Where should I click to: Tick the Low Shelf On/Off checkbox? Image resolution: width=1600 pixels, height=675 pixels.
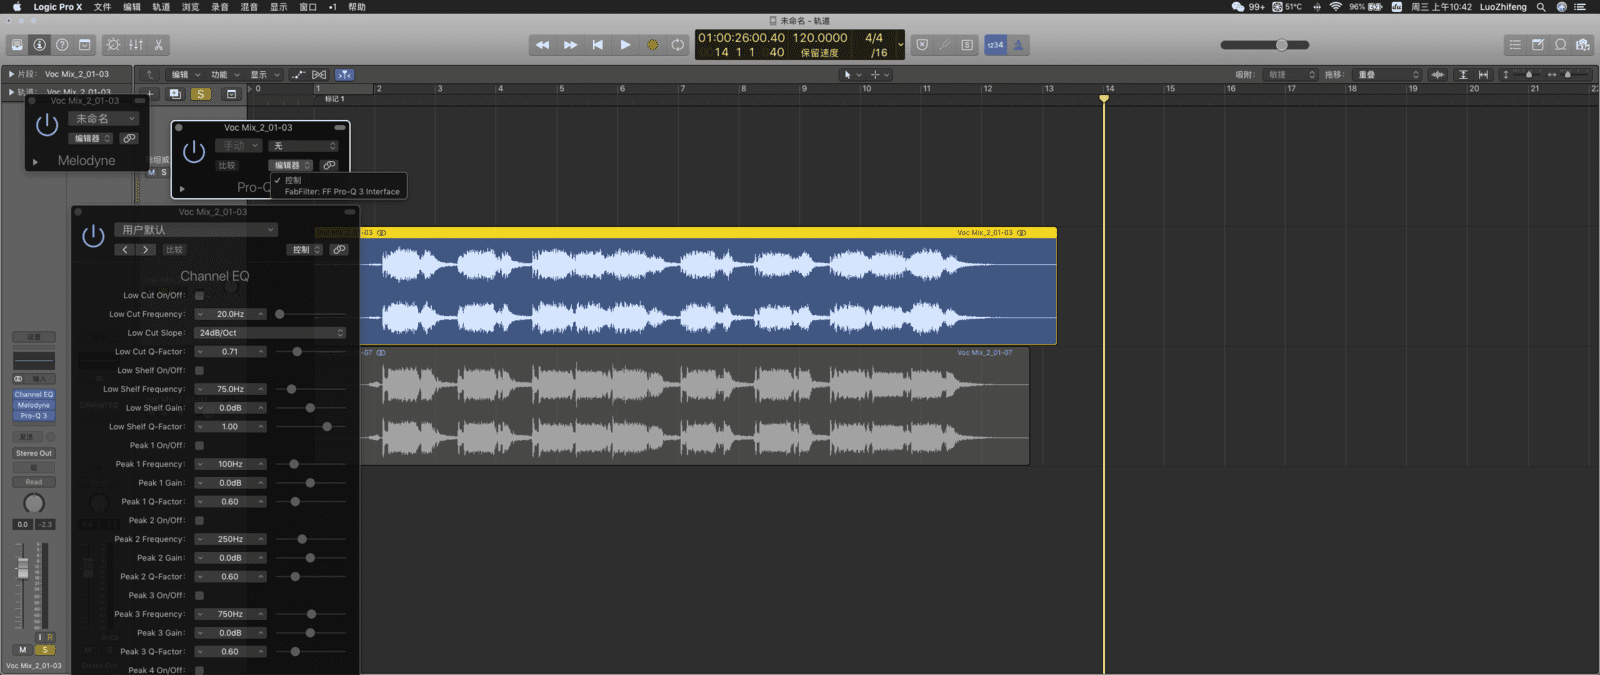(x=200, y=371)
